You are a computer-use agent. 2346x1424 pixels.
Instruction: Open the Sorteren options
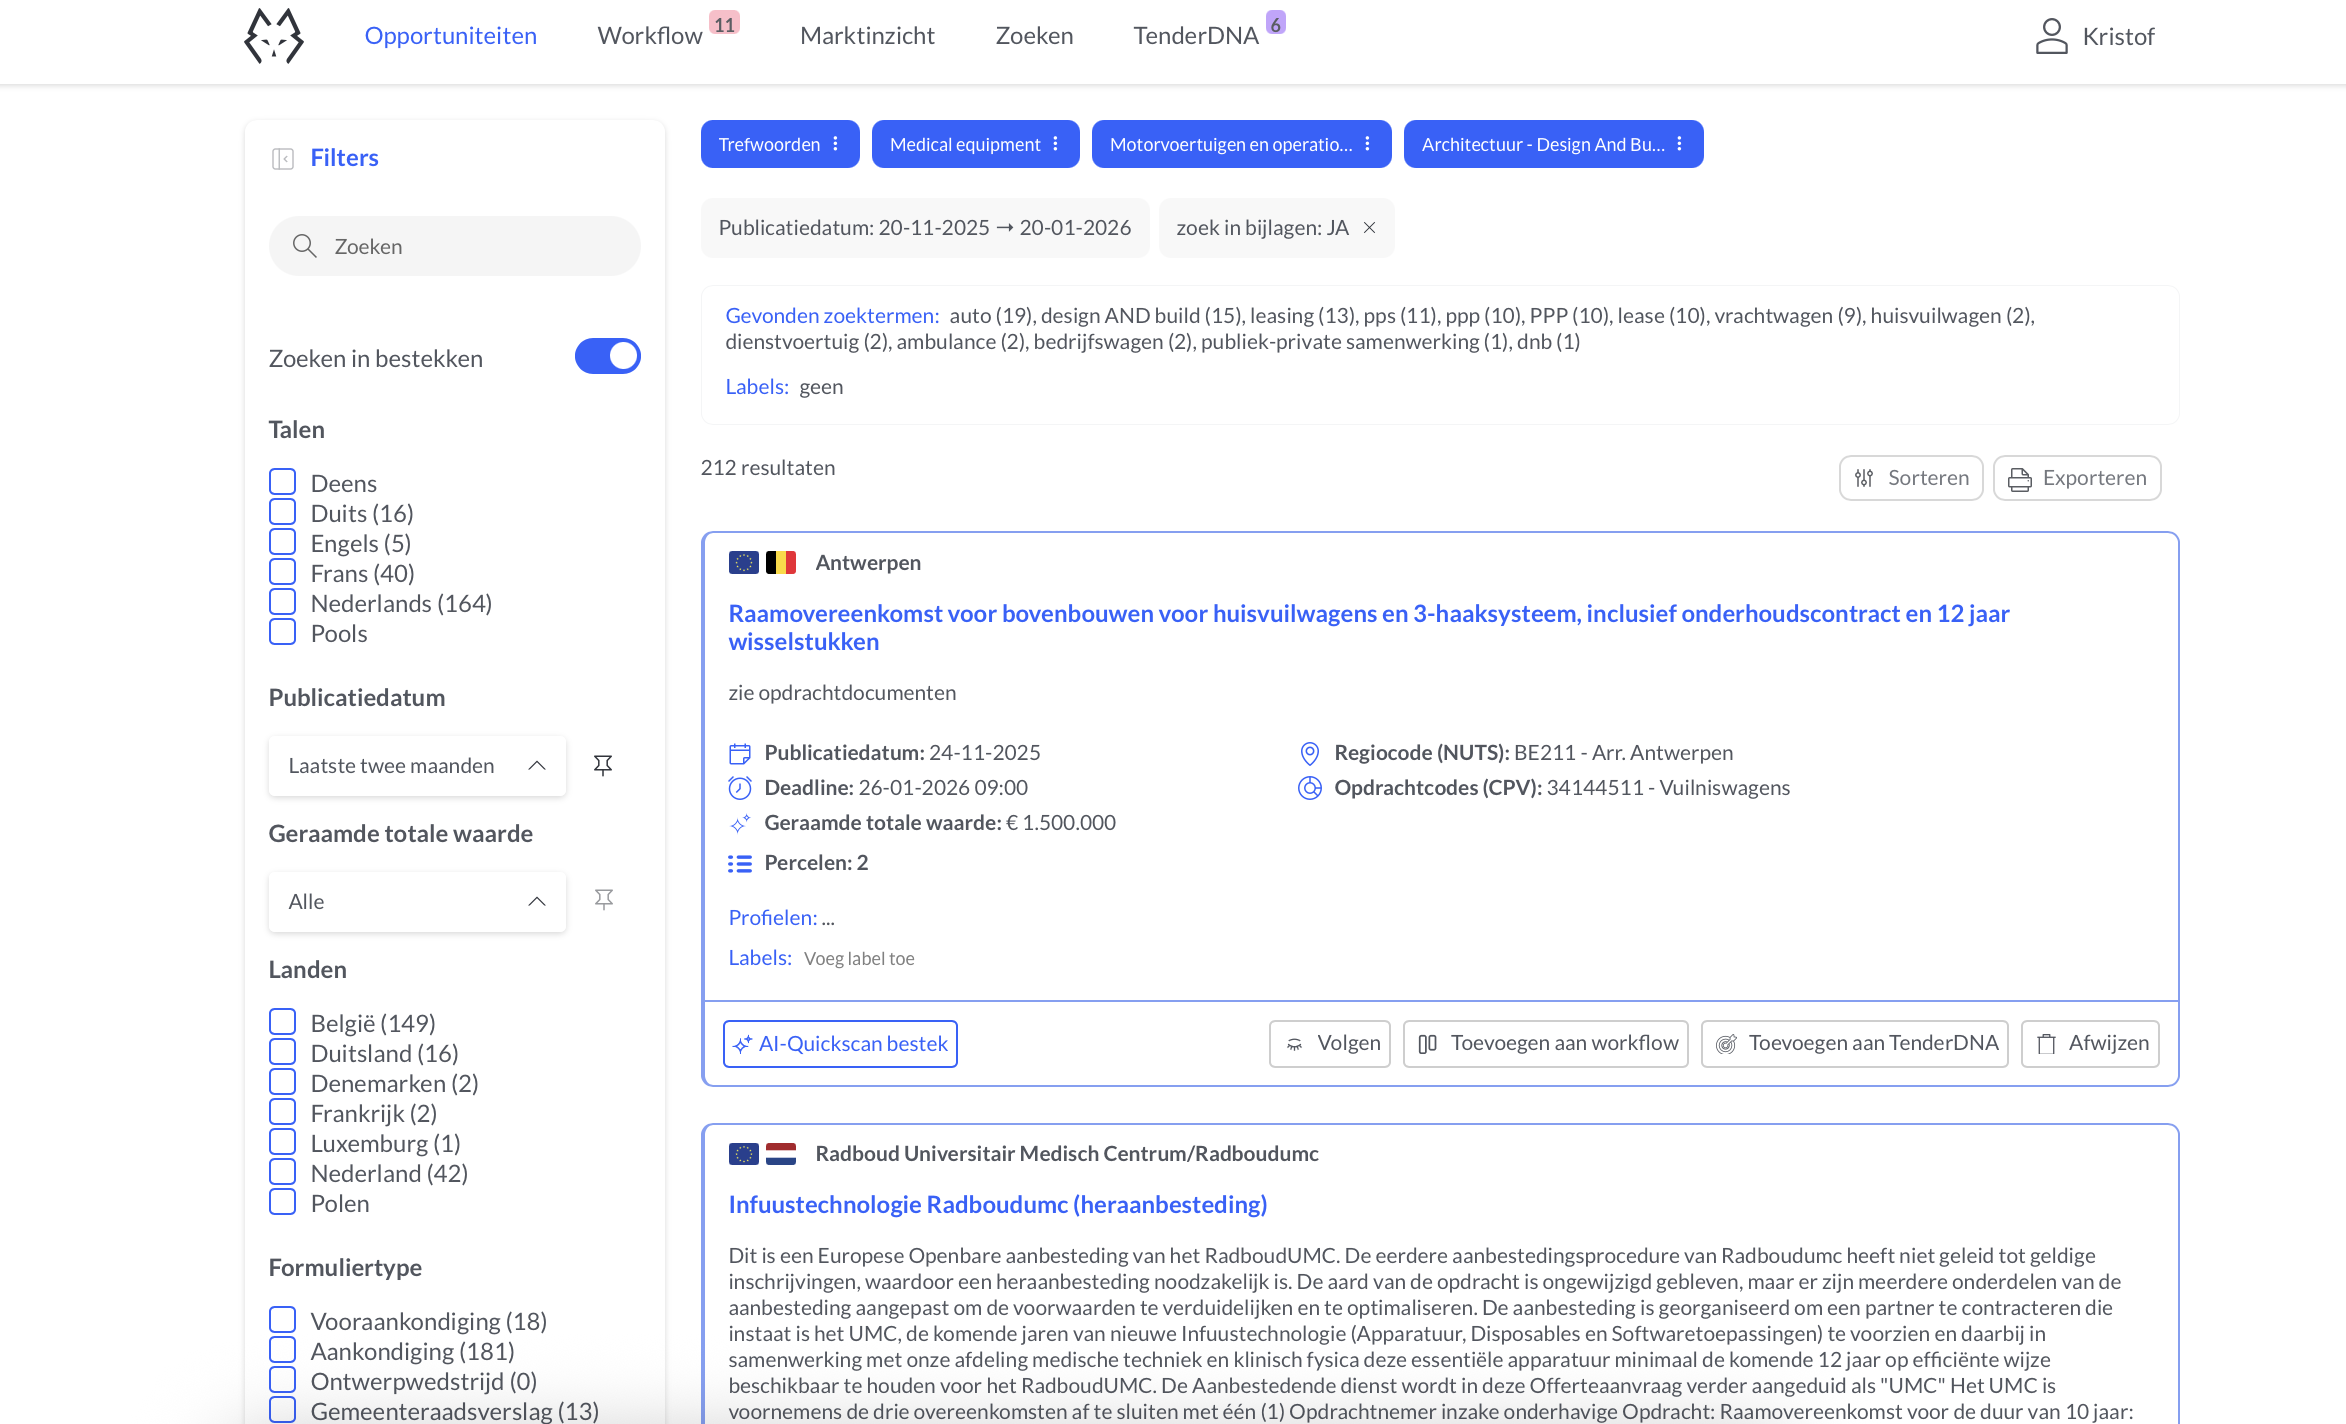point(1910,477)
